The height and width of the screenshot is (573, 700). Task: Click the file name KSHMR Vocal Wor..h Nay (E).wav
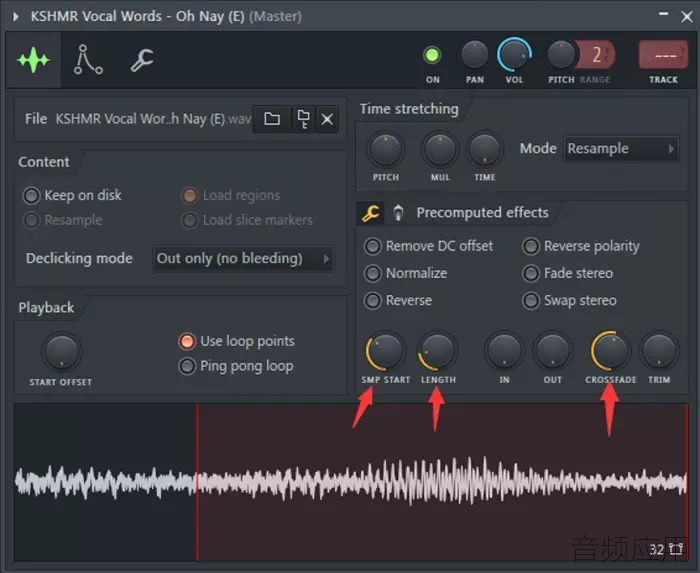click(153, 119)
